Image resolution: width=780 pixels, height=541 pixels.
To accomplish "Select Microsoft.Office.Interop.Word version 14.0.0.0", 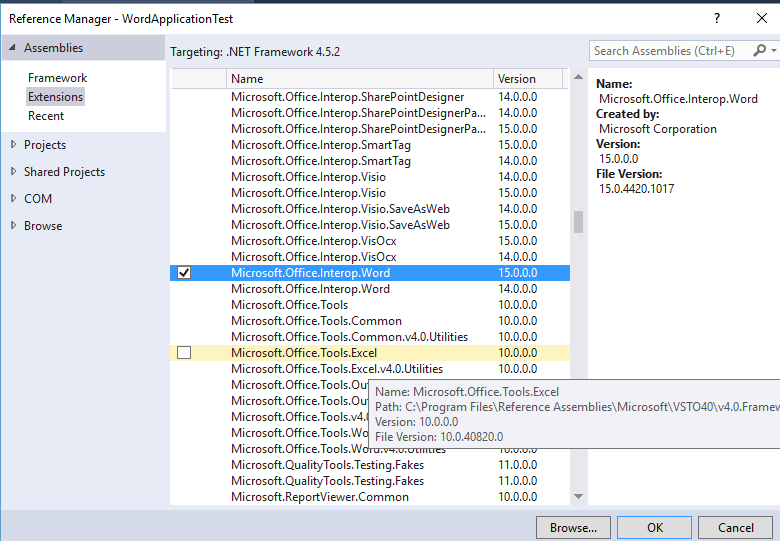I will pos(370,289).
